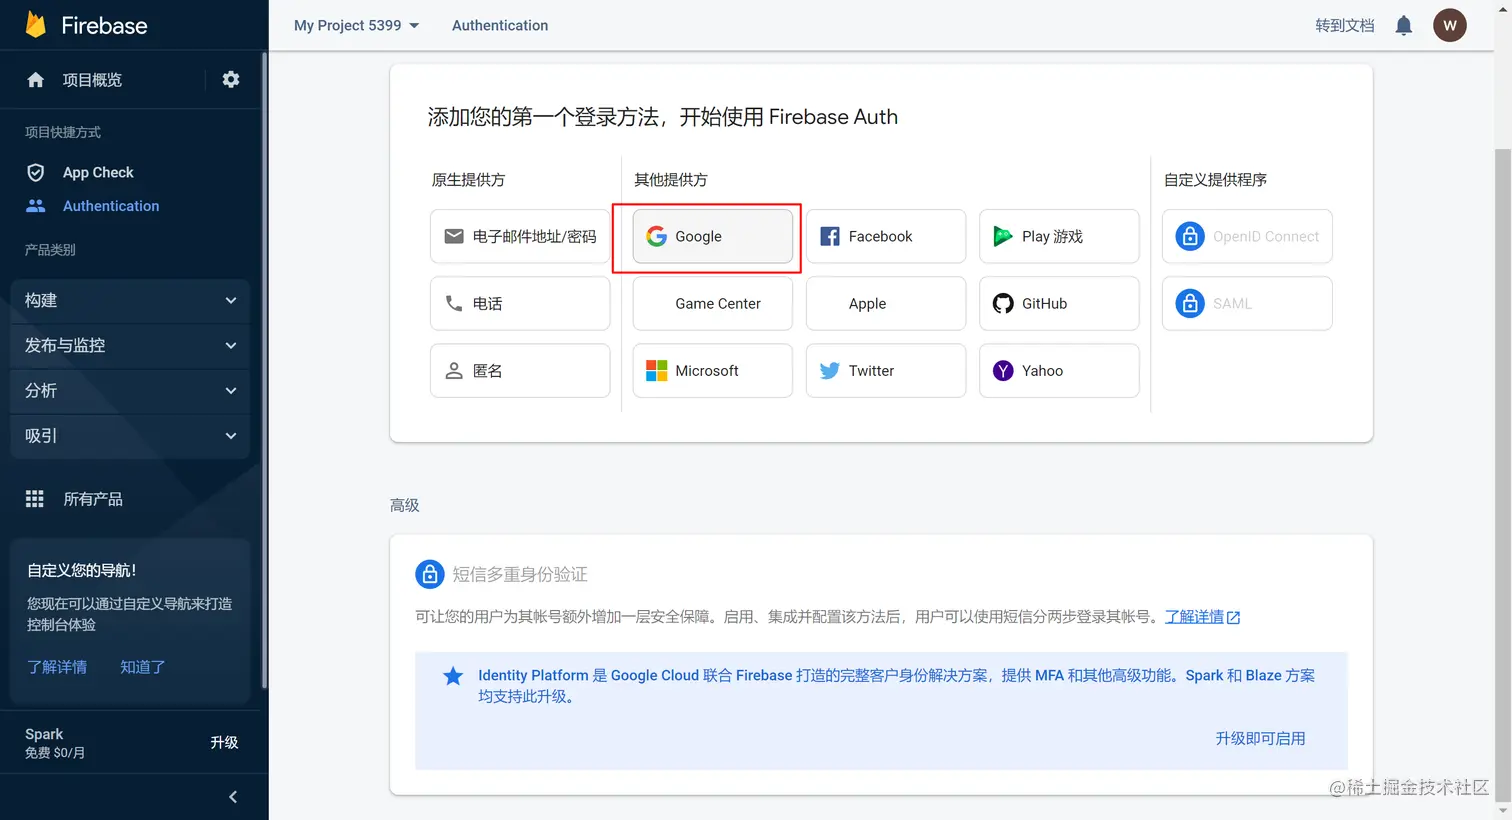
Task: Click the person icon for 匿名 provider
Action: 454,370
